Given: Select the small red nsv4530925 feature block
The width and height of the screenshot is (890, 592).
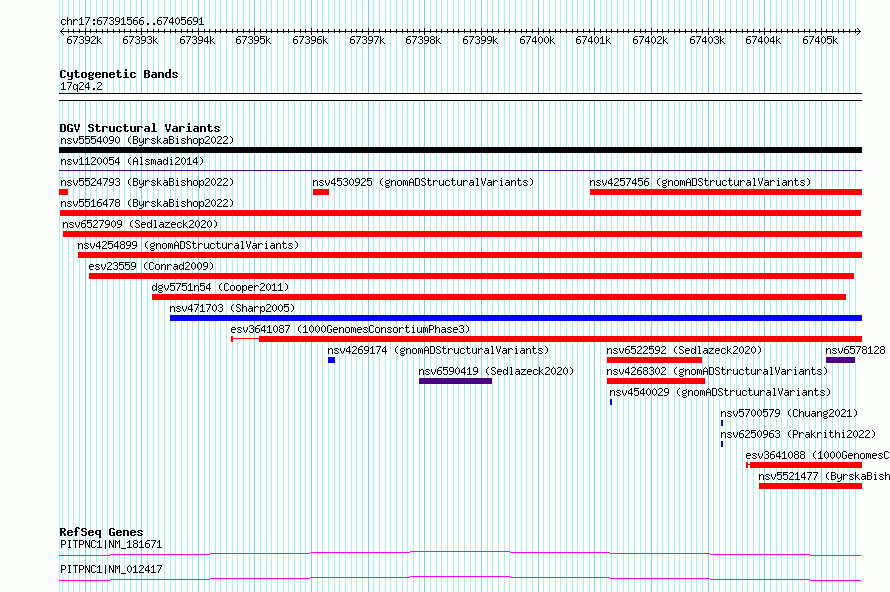Looking at the screenshot, I should click(x=321, y=192).
